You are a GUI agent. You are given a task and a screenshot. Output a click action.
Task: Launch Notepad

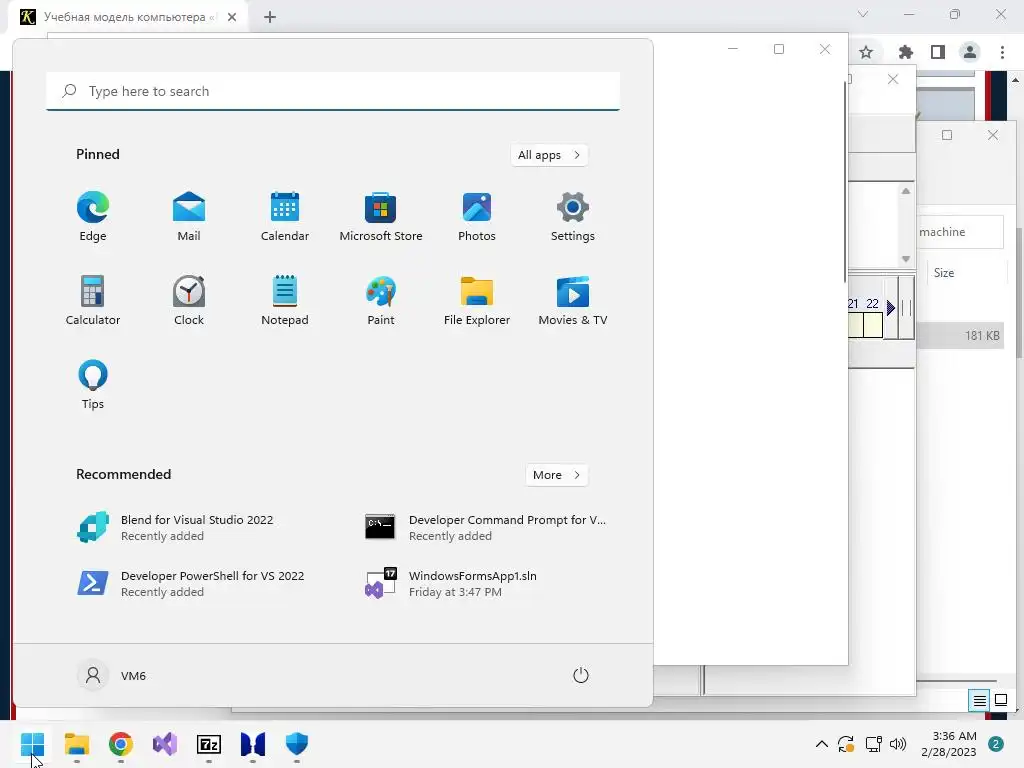pos(285,300)
